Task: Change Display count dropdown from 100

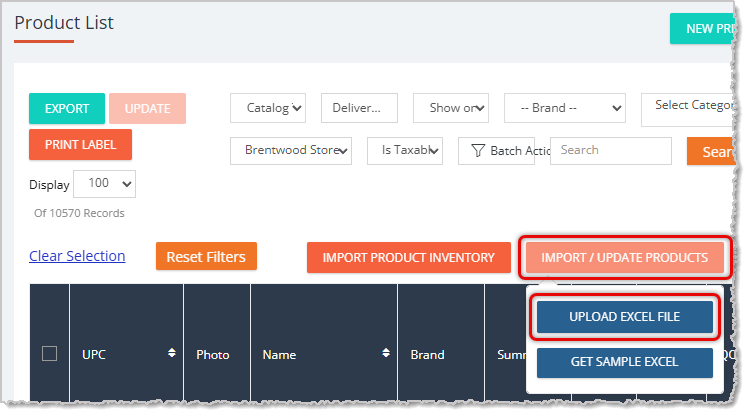Action: tap(104, 184)
